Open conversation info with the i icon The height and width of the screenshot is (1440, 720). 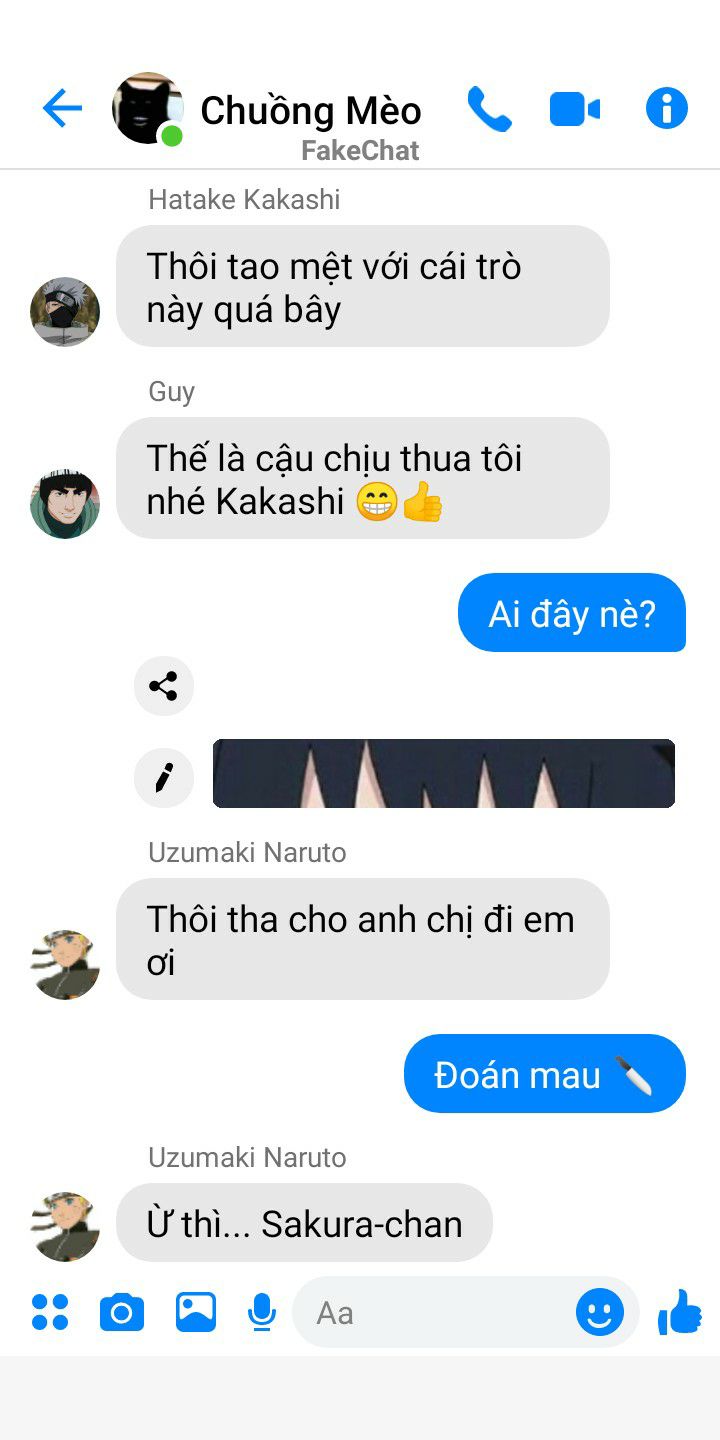pos(667,108)
